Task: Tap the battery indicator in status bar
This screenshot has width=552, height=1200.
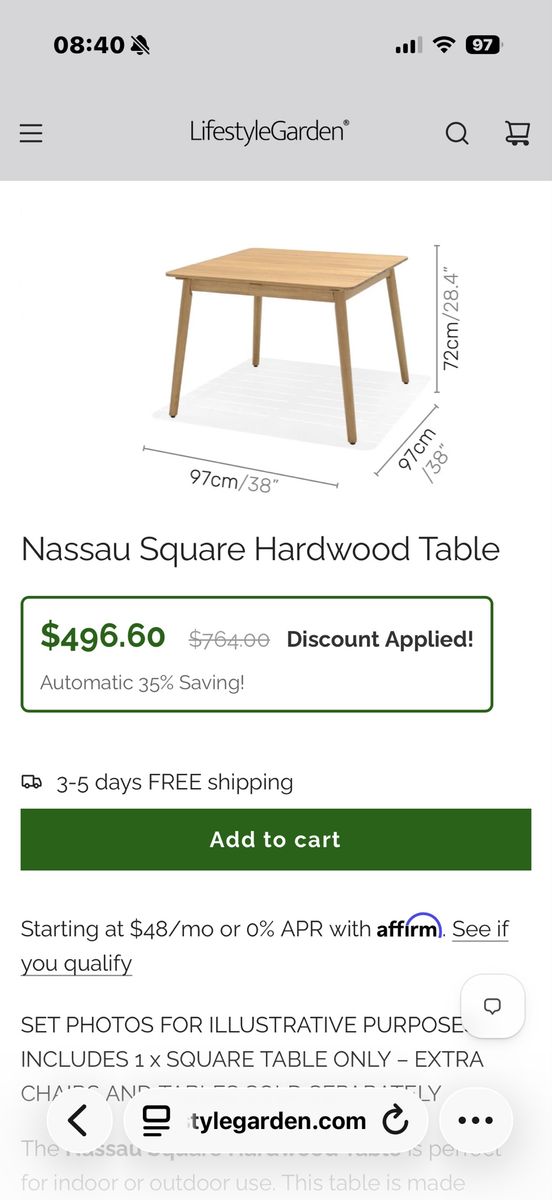Action: coord(484,45)
